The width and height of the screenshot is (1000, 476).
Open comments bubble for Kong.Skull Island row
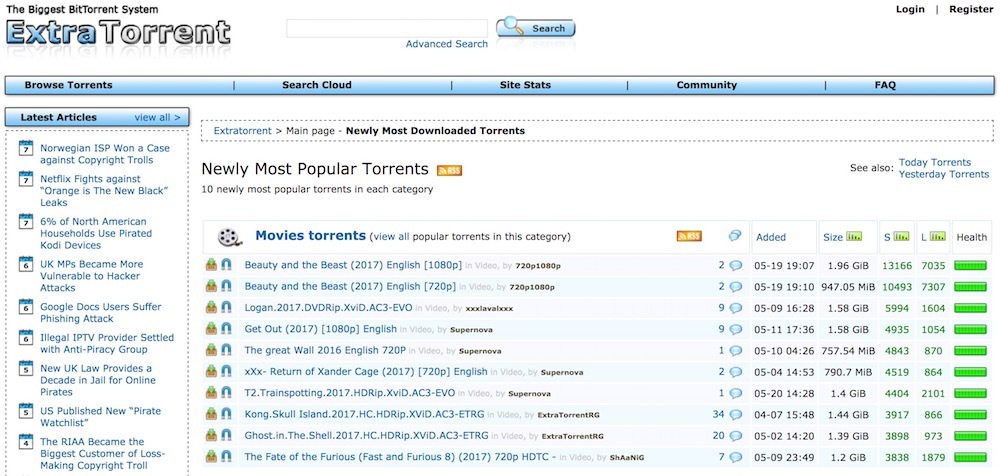click(x=736, y=415)
